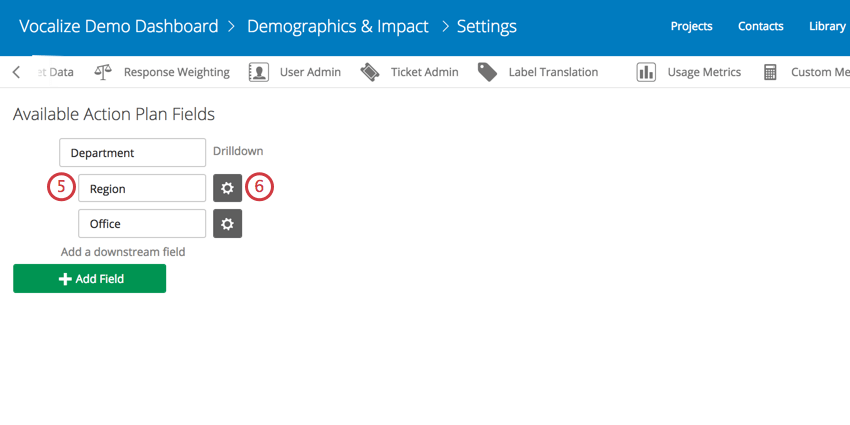Viewport: 850px width, 425px height.
Task: Click the Response Weighting scale icon
Action: (x=103, y=72)
